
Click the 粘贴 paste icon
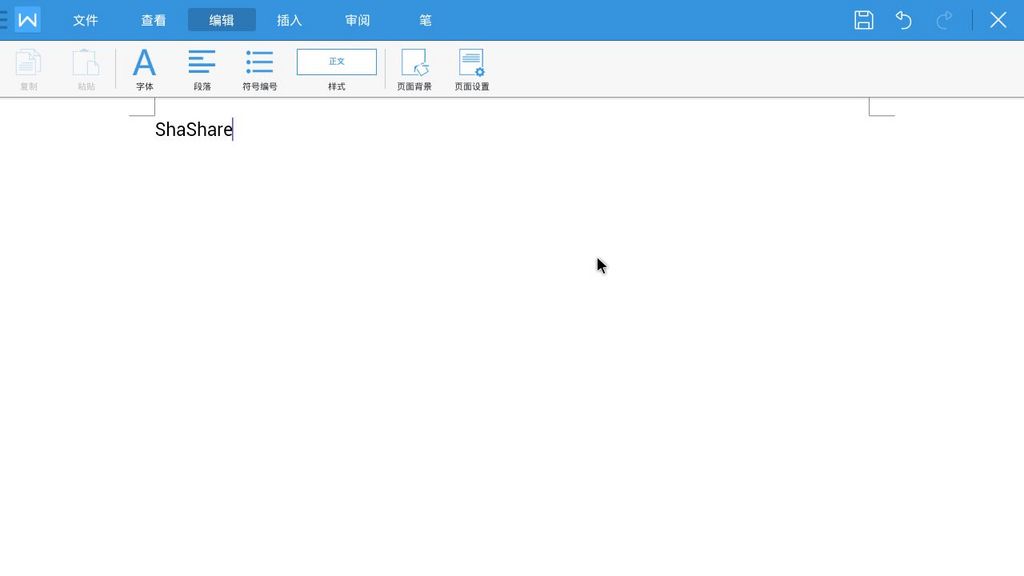tap(86, 69)
